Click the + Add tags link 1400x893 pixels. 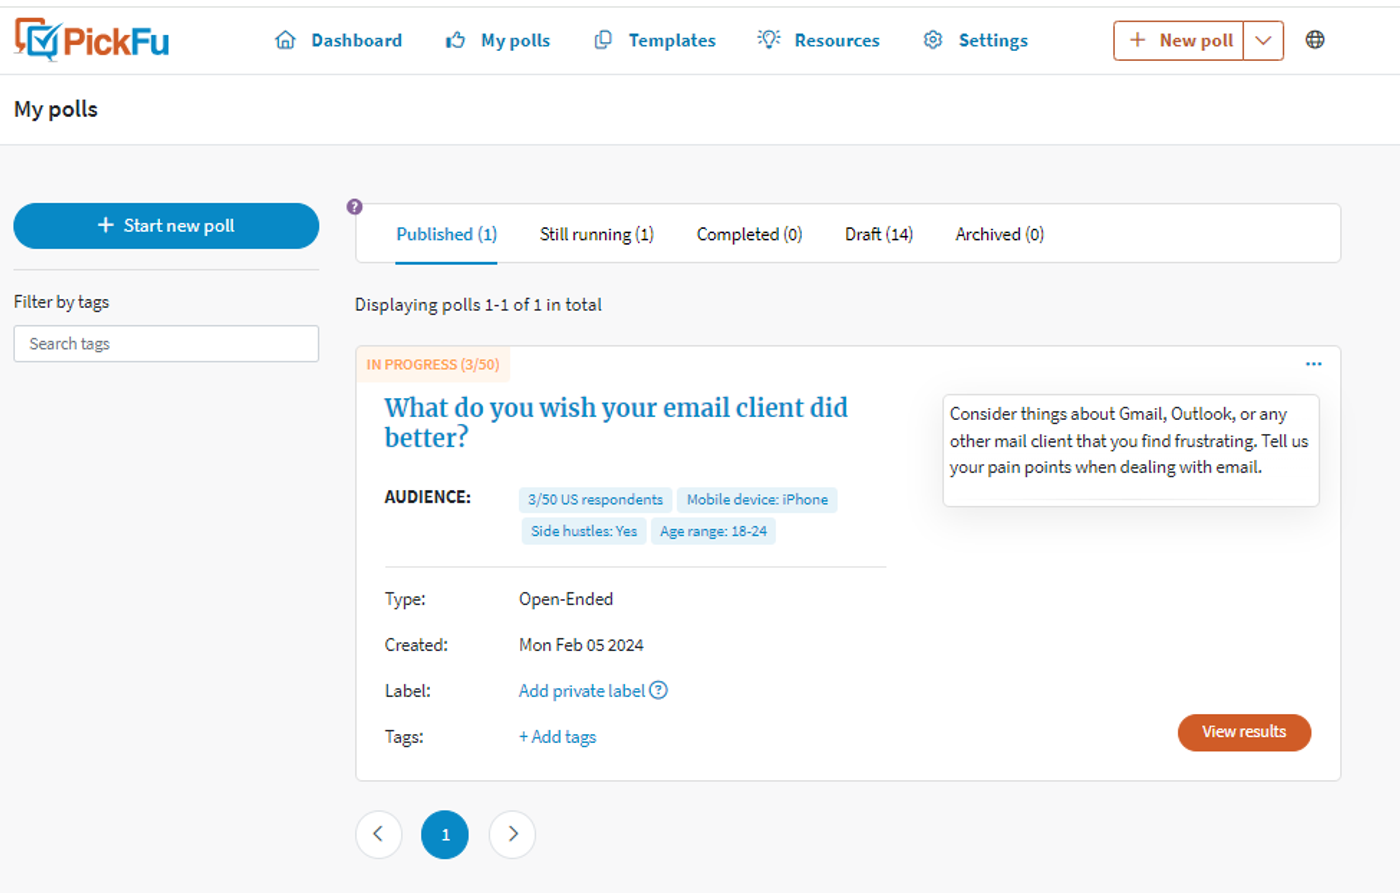[557, 737]
